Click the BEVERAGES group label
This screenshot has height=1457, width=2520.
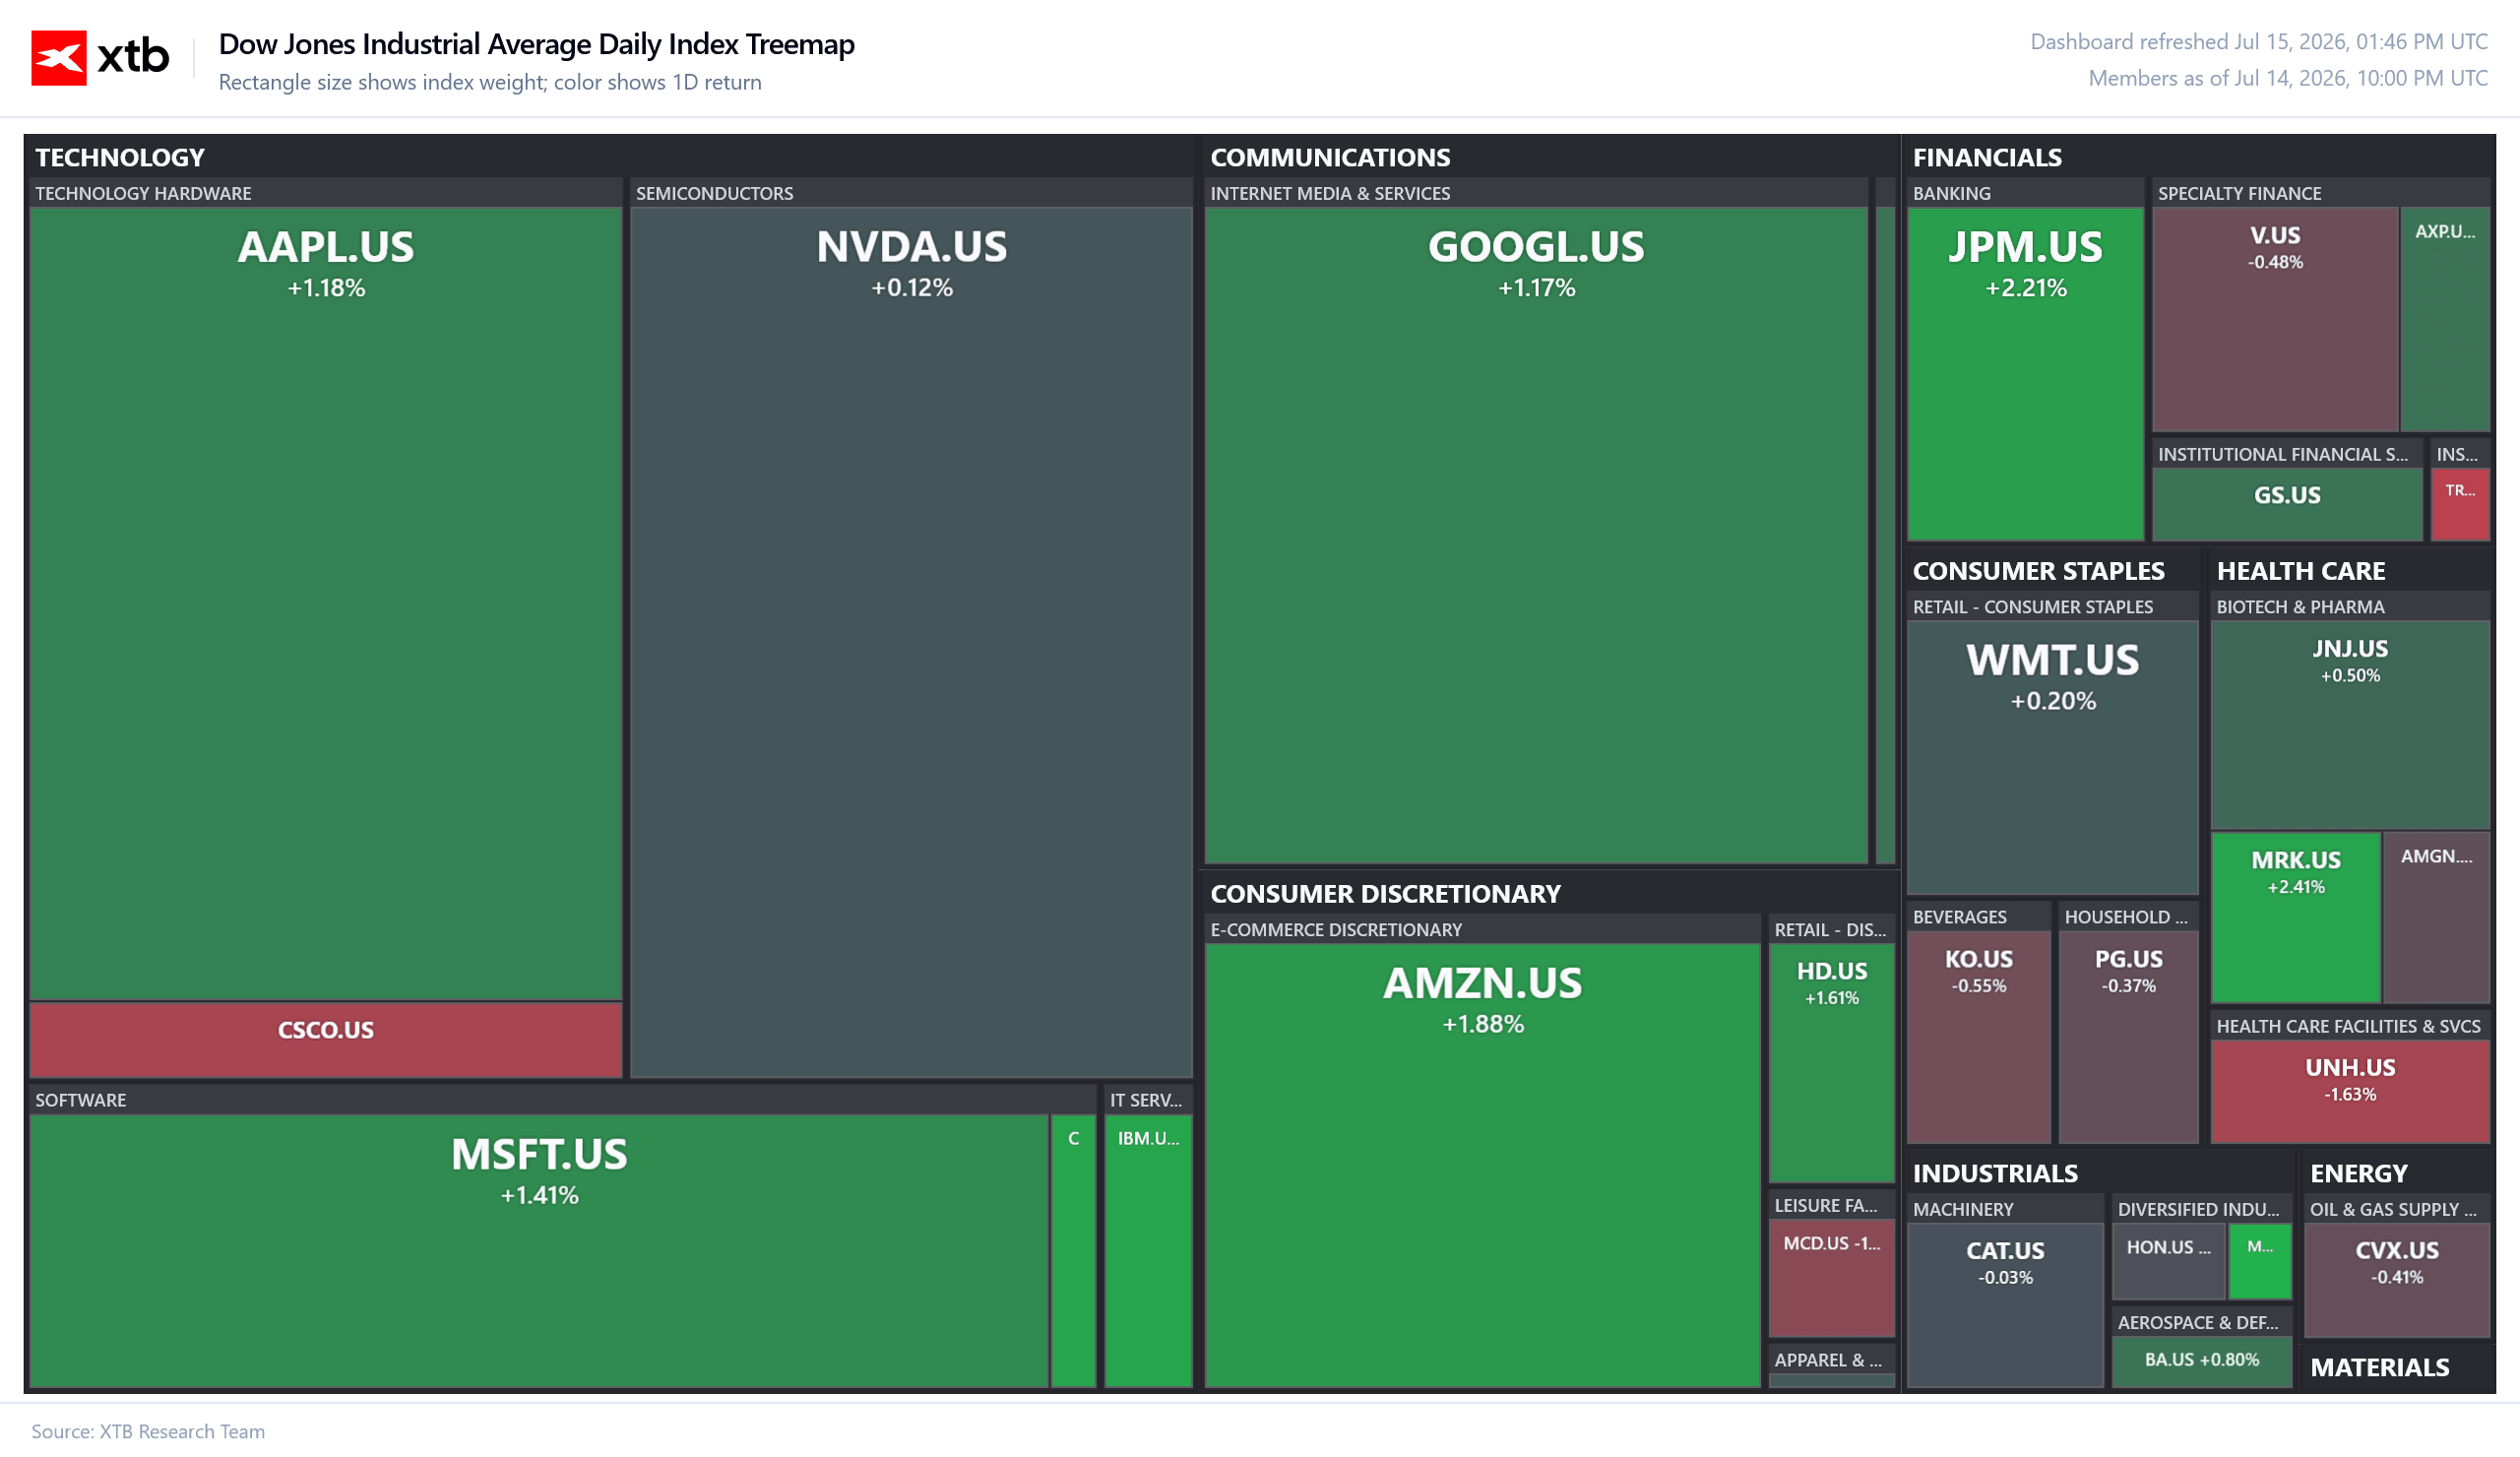tap(1959, 917)
